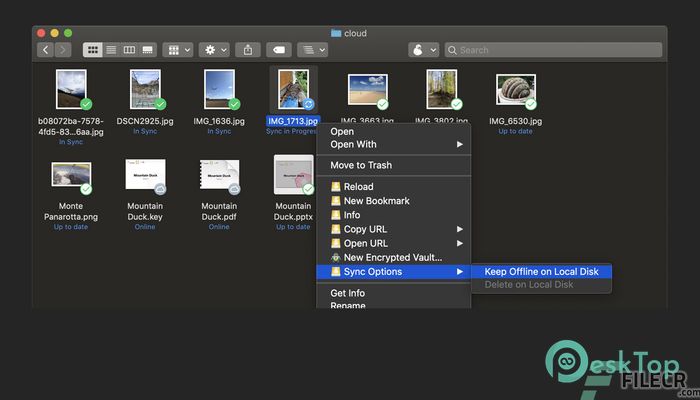Go forward with the right arrow button

click(x=63, y=50)
